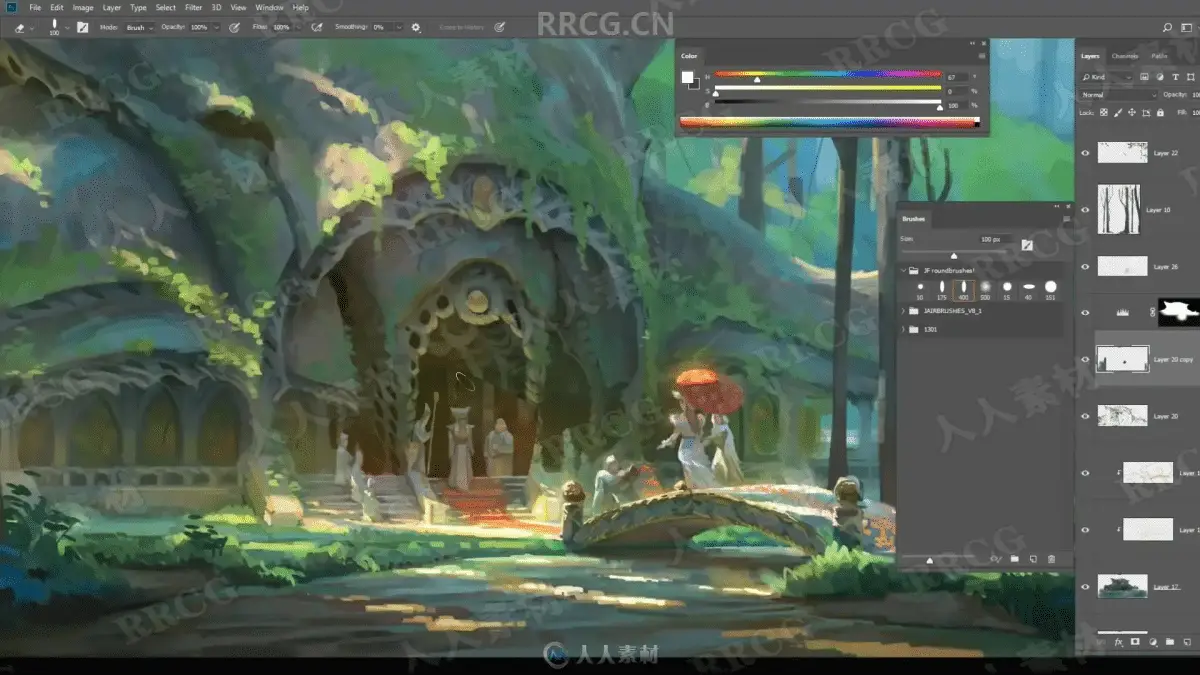Lock all padlock icon
The height and width of the screenshot is (675, 1200).
[1160, 112]
